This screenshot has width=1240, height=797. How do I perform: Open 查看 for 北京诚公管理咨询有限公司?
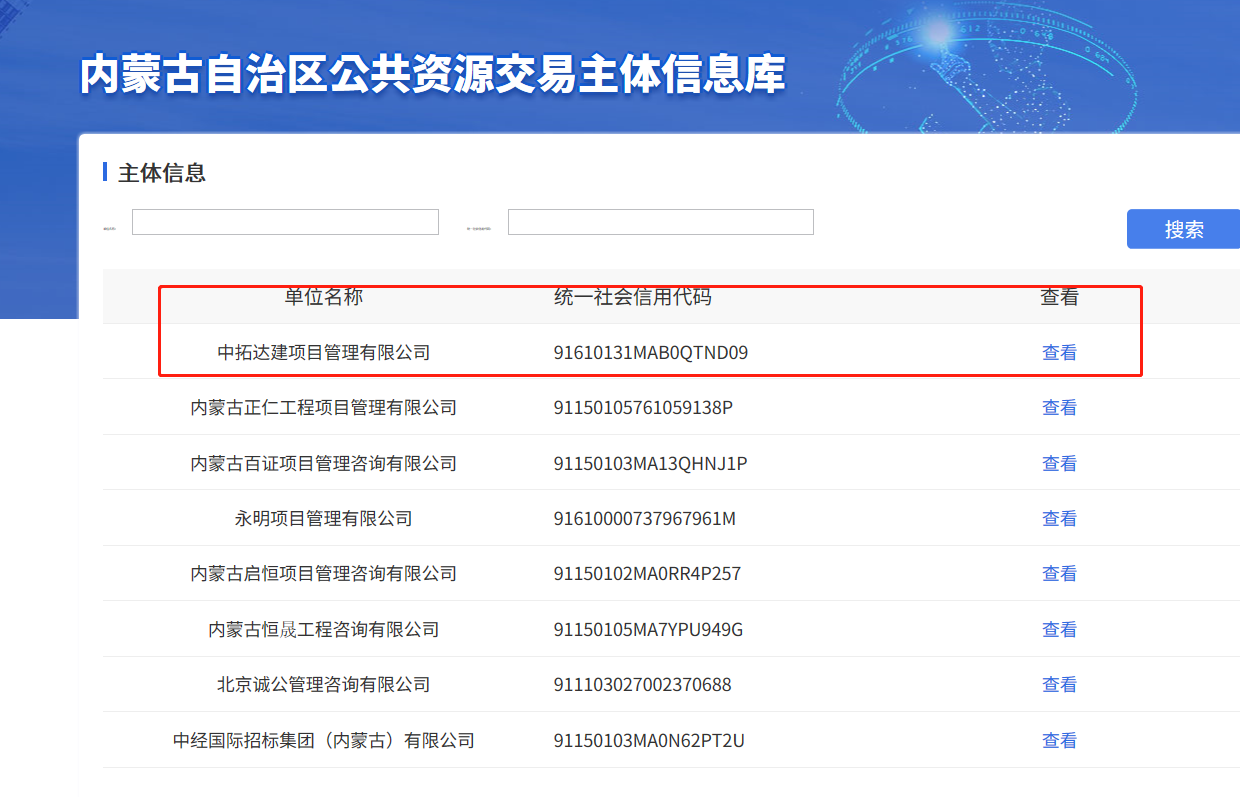pos(1059,684)
